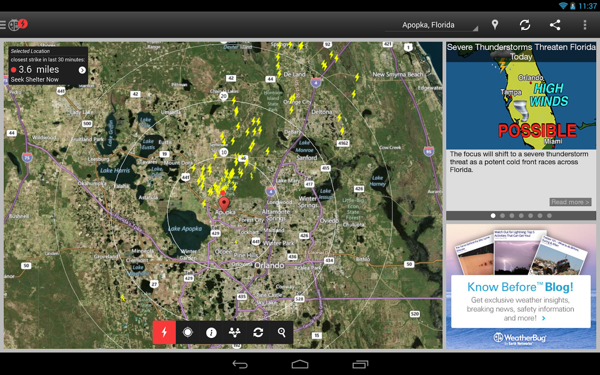Expand closest strike details arrow
Image resolution: width=600 pixels, height=375 pixels.
[82, 70]
